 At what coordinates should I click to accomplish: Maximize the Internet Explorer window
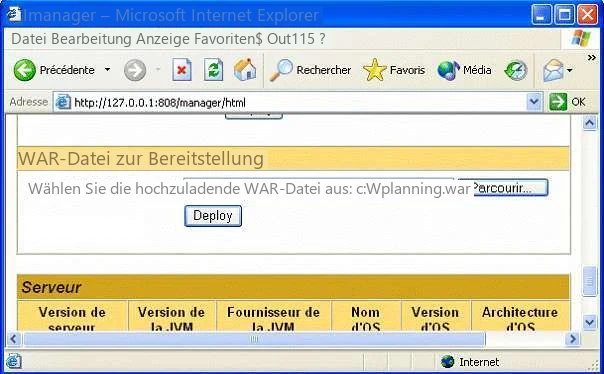[564, 15]
